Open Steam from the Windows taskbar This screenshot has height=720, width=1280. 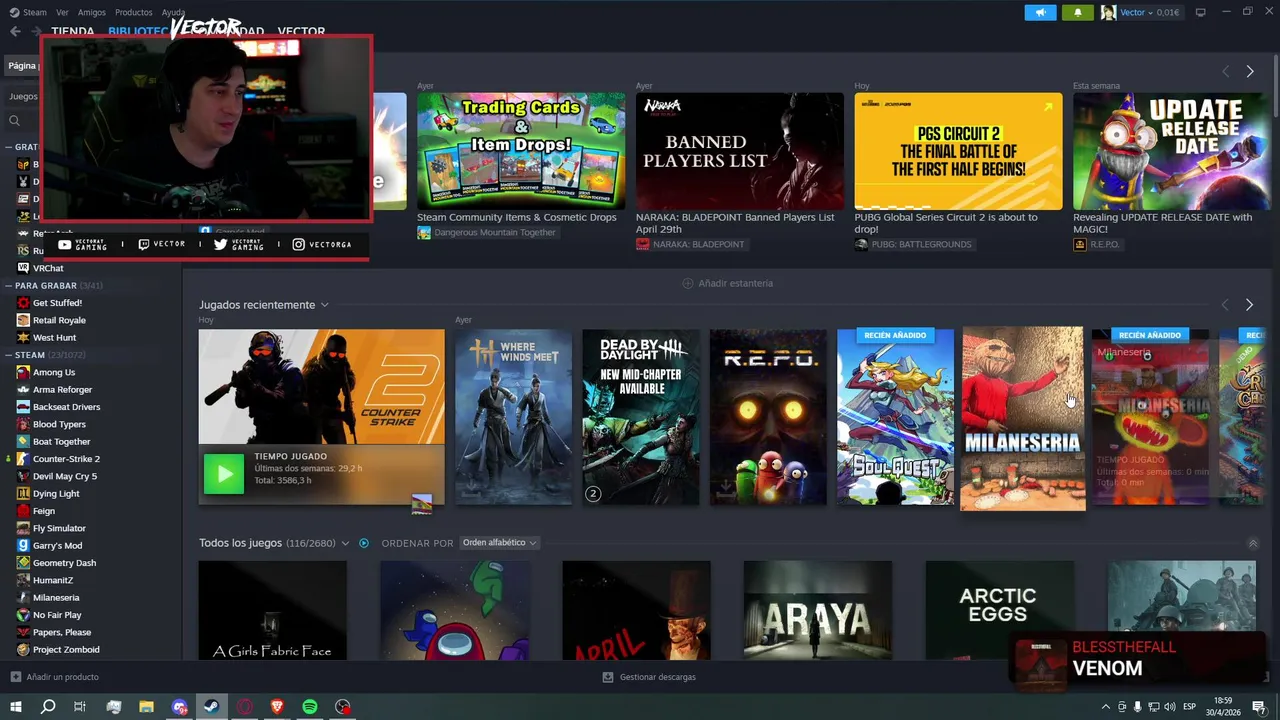[211, 707]
